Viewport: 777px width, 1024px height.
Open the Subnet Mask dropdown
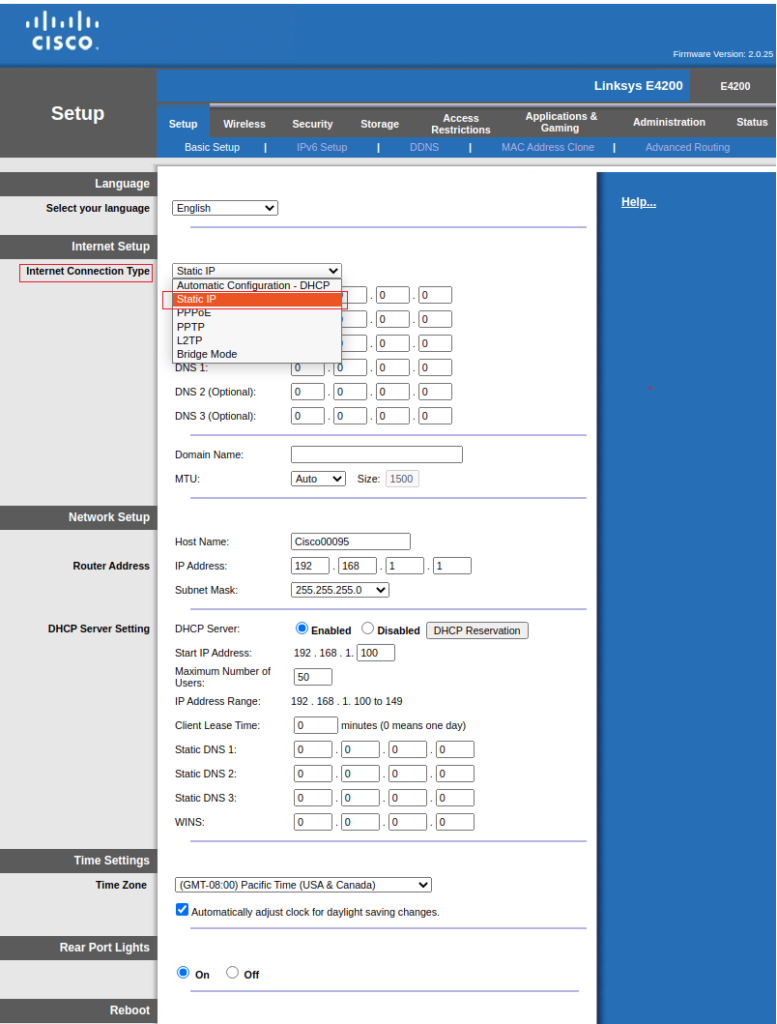(339, 590)
